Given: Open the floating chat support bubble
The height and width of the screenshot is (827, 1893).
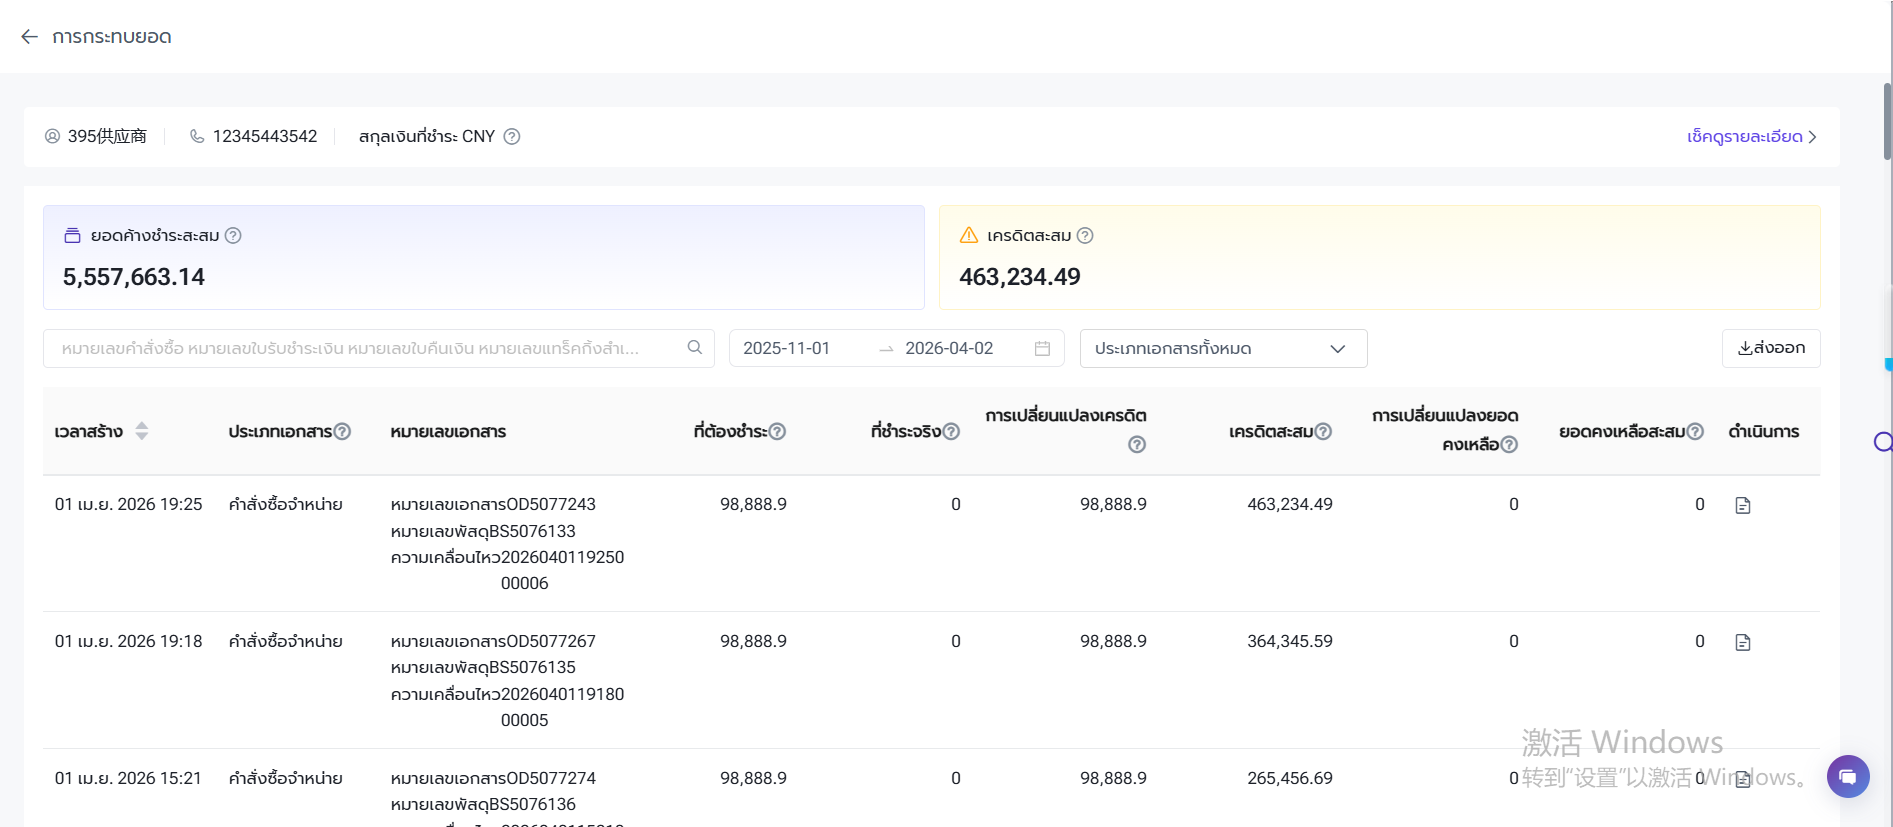Looking at the screenshot, I should pyautogui.click(x=1847, y=777).
